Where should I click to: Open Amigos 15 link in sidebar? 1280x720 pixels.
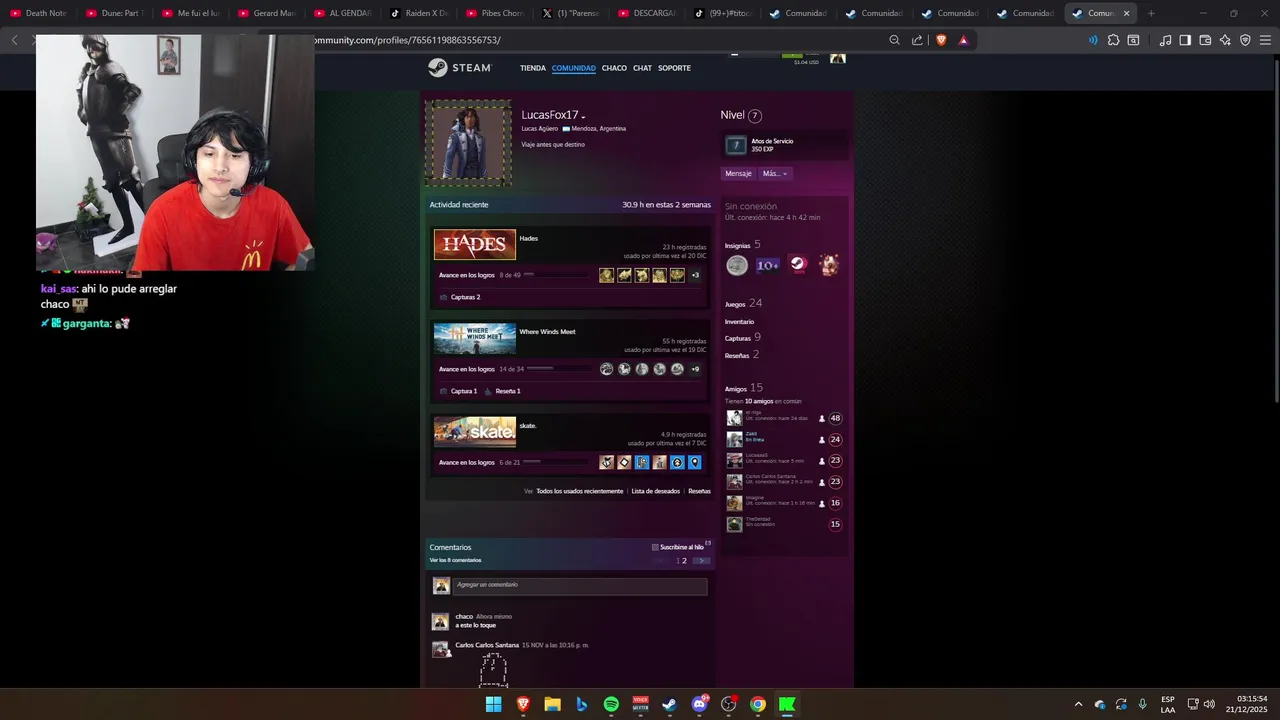pos(744,388)
